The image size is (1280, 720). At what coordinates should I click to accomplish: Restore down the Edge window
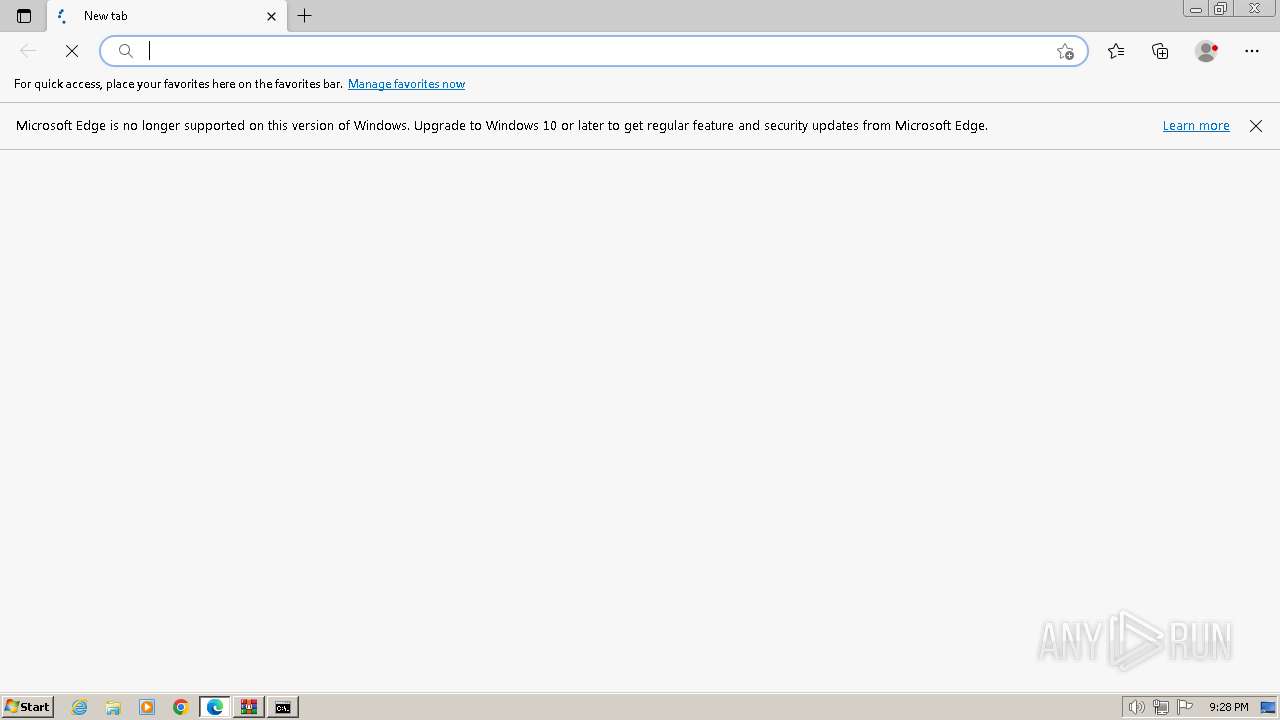[x=1221, y=8]
